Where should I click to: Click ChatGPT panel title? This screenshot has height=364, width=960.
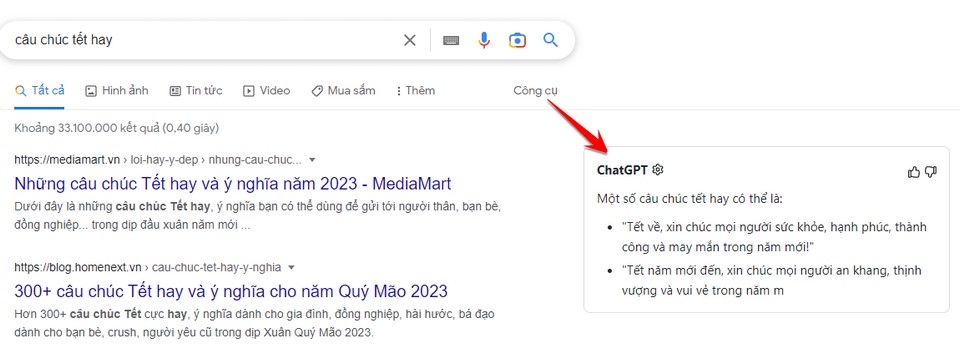coord(622,170)
